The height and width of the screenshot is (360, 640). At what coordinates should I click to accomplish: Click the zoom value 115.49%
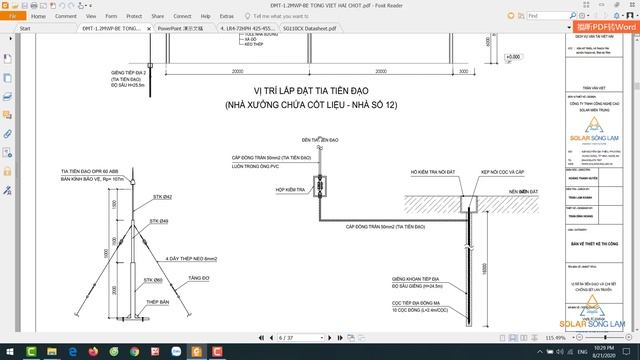tap(555, 338)
